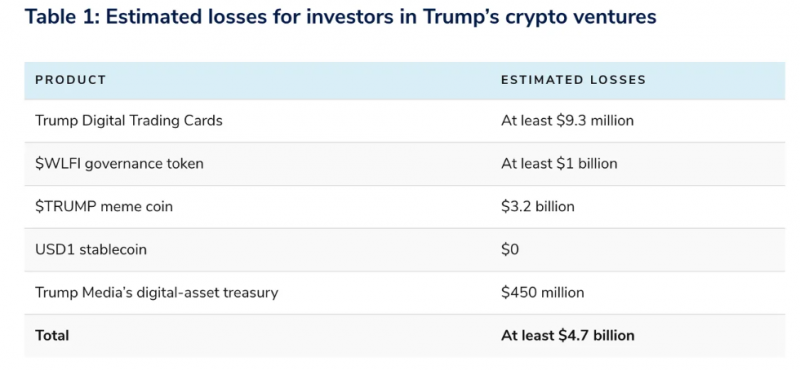Click the At least $1 billion value

[559, 163]
